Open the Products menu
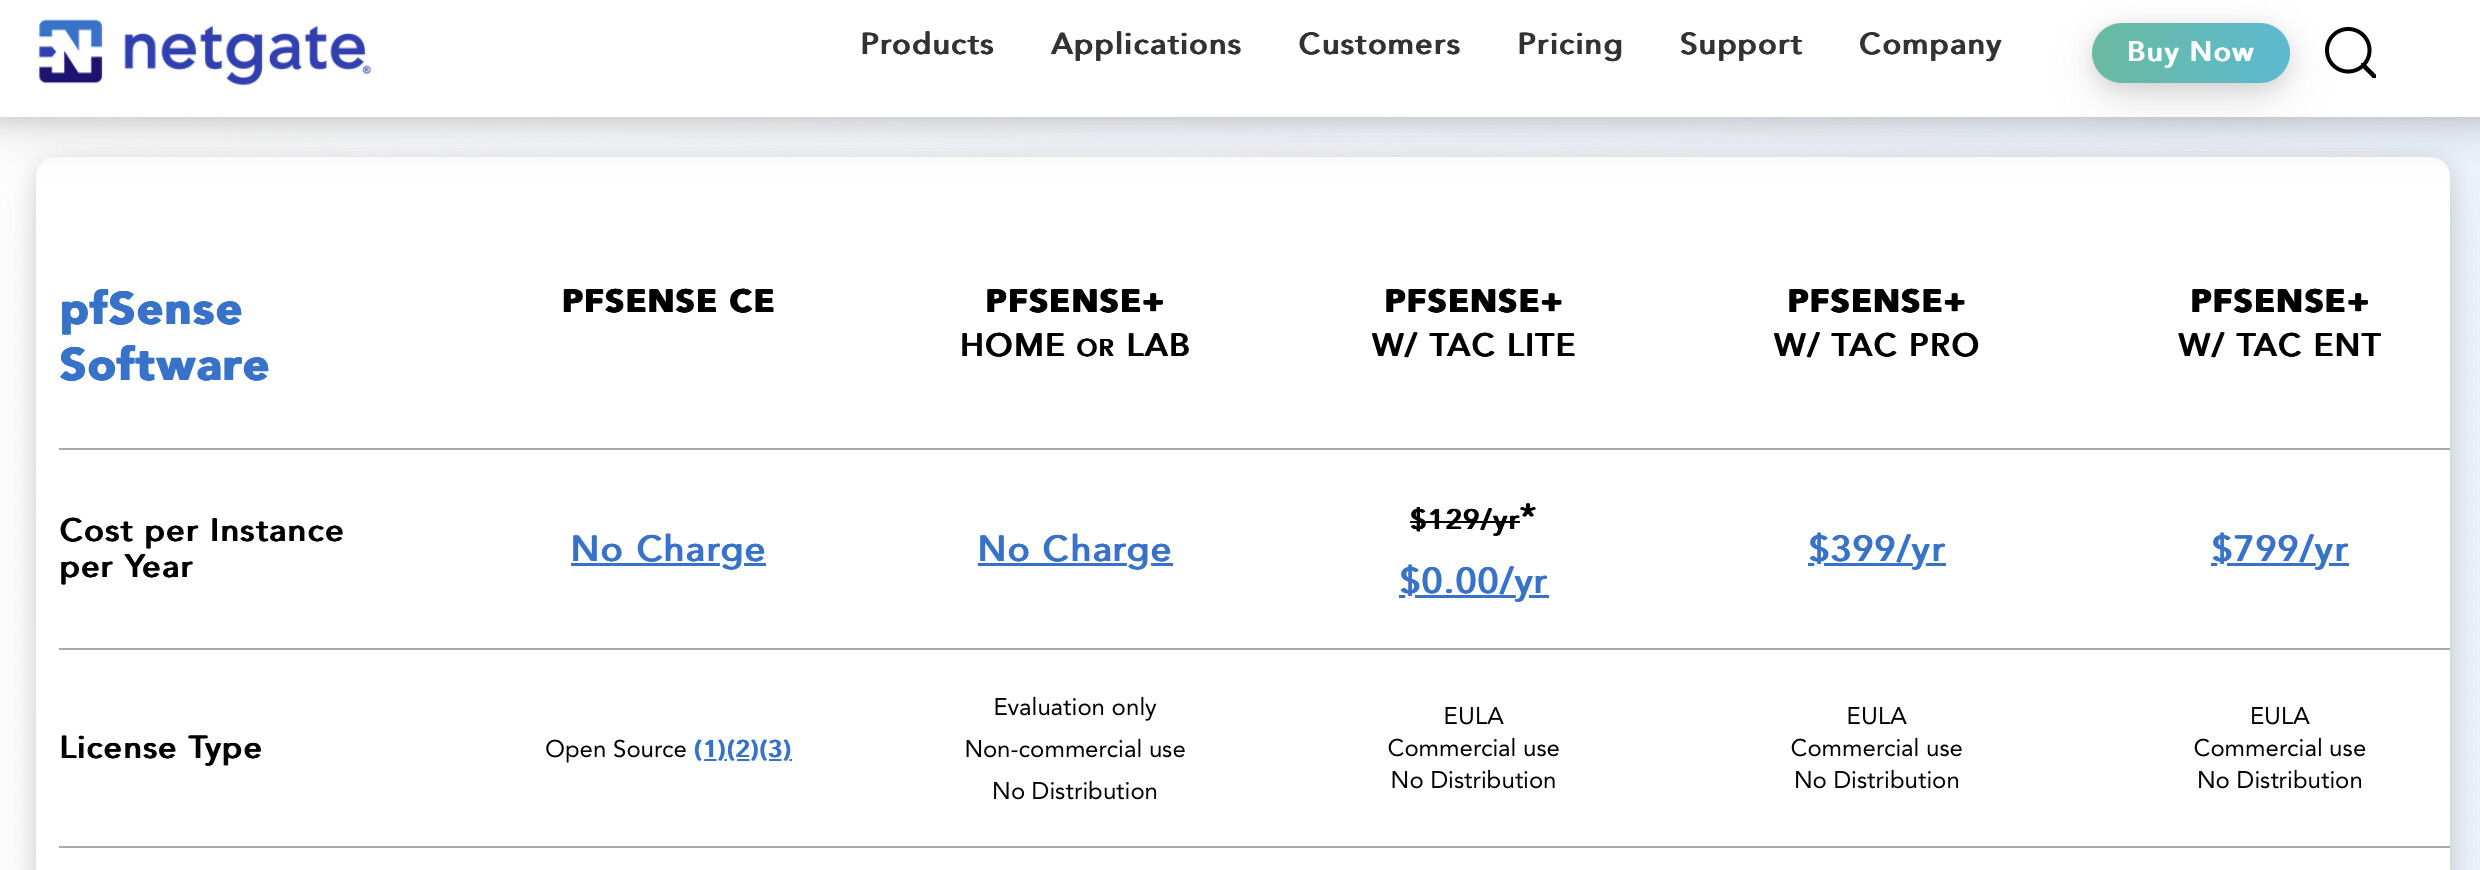 click(x=927, y=44)
